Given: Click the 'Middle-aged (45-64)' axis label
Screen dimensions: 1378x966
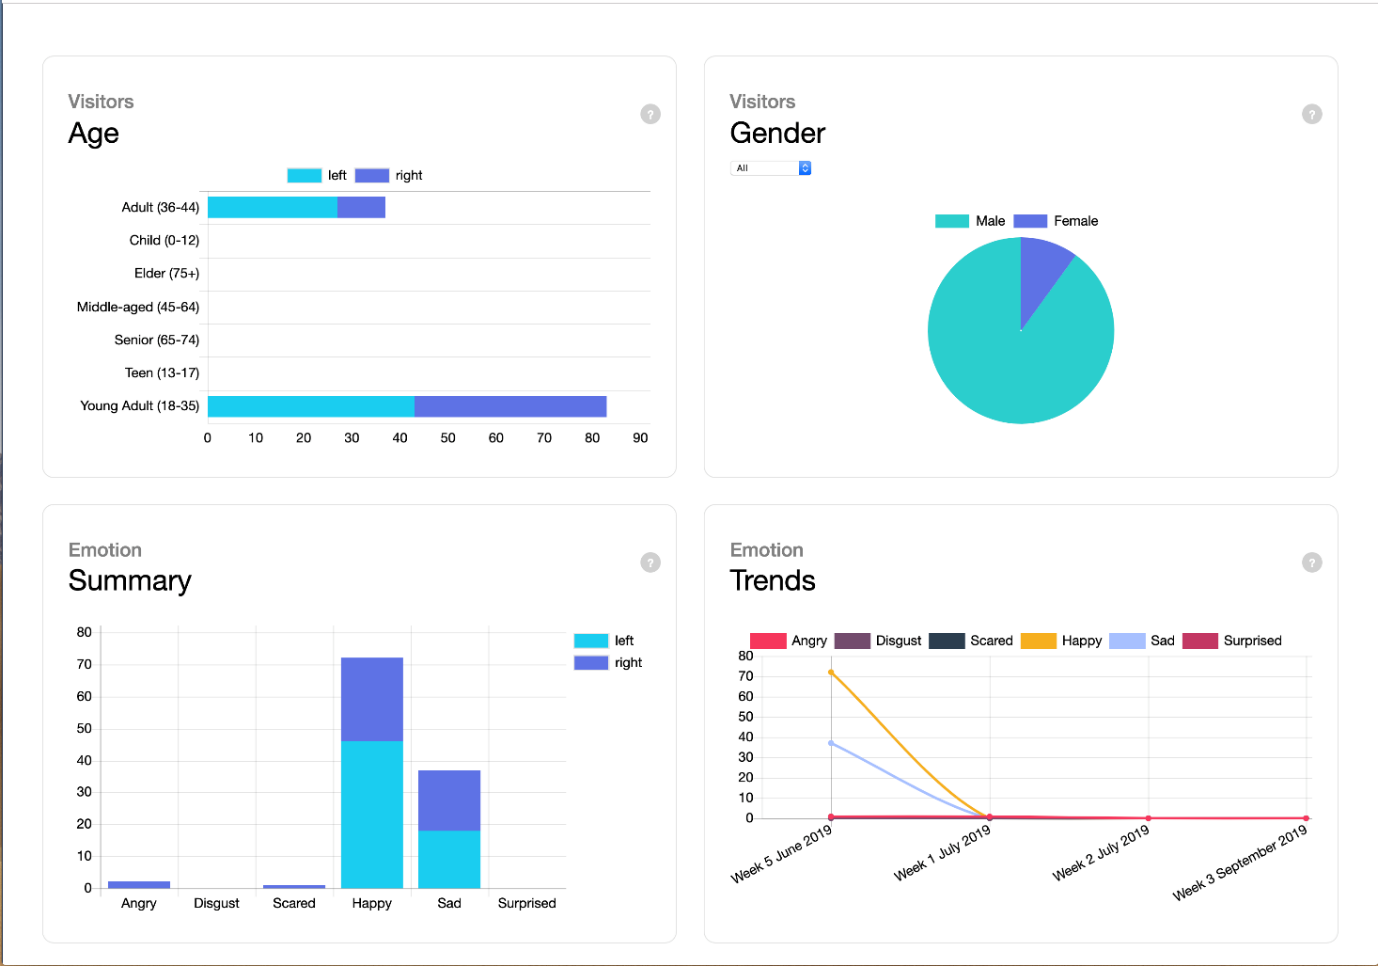Looking at the screenshot, I should tap(138, 307).
